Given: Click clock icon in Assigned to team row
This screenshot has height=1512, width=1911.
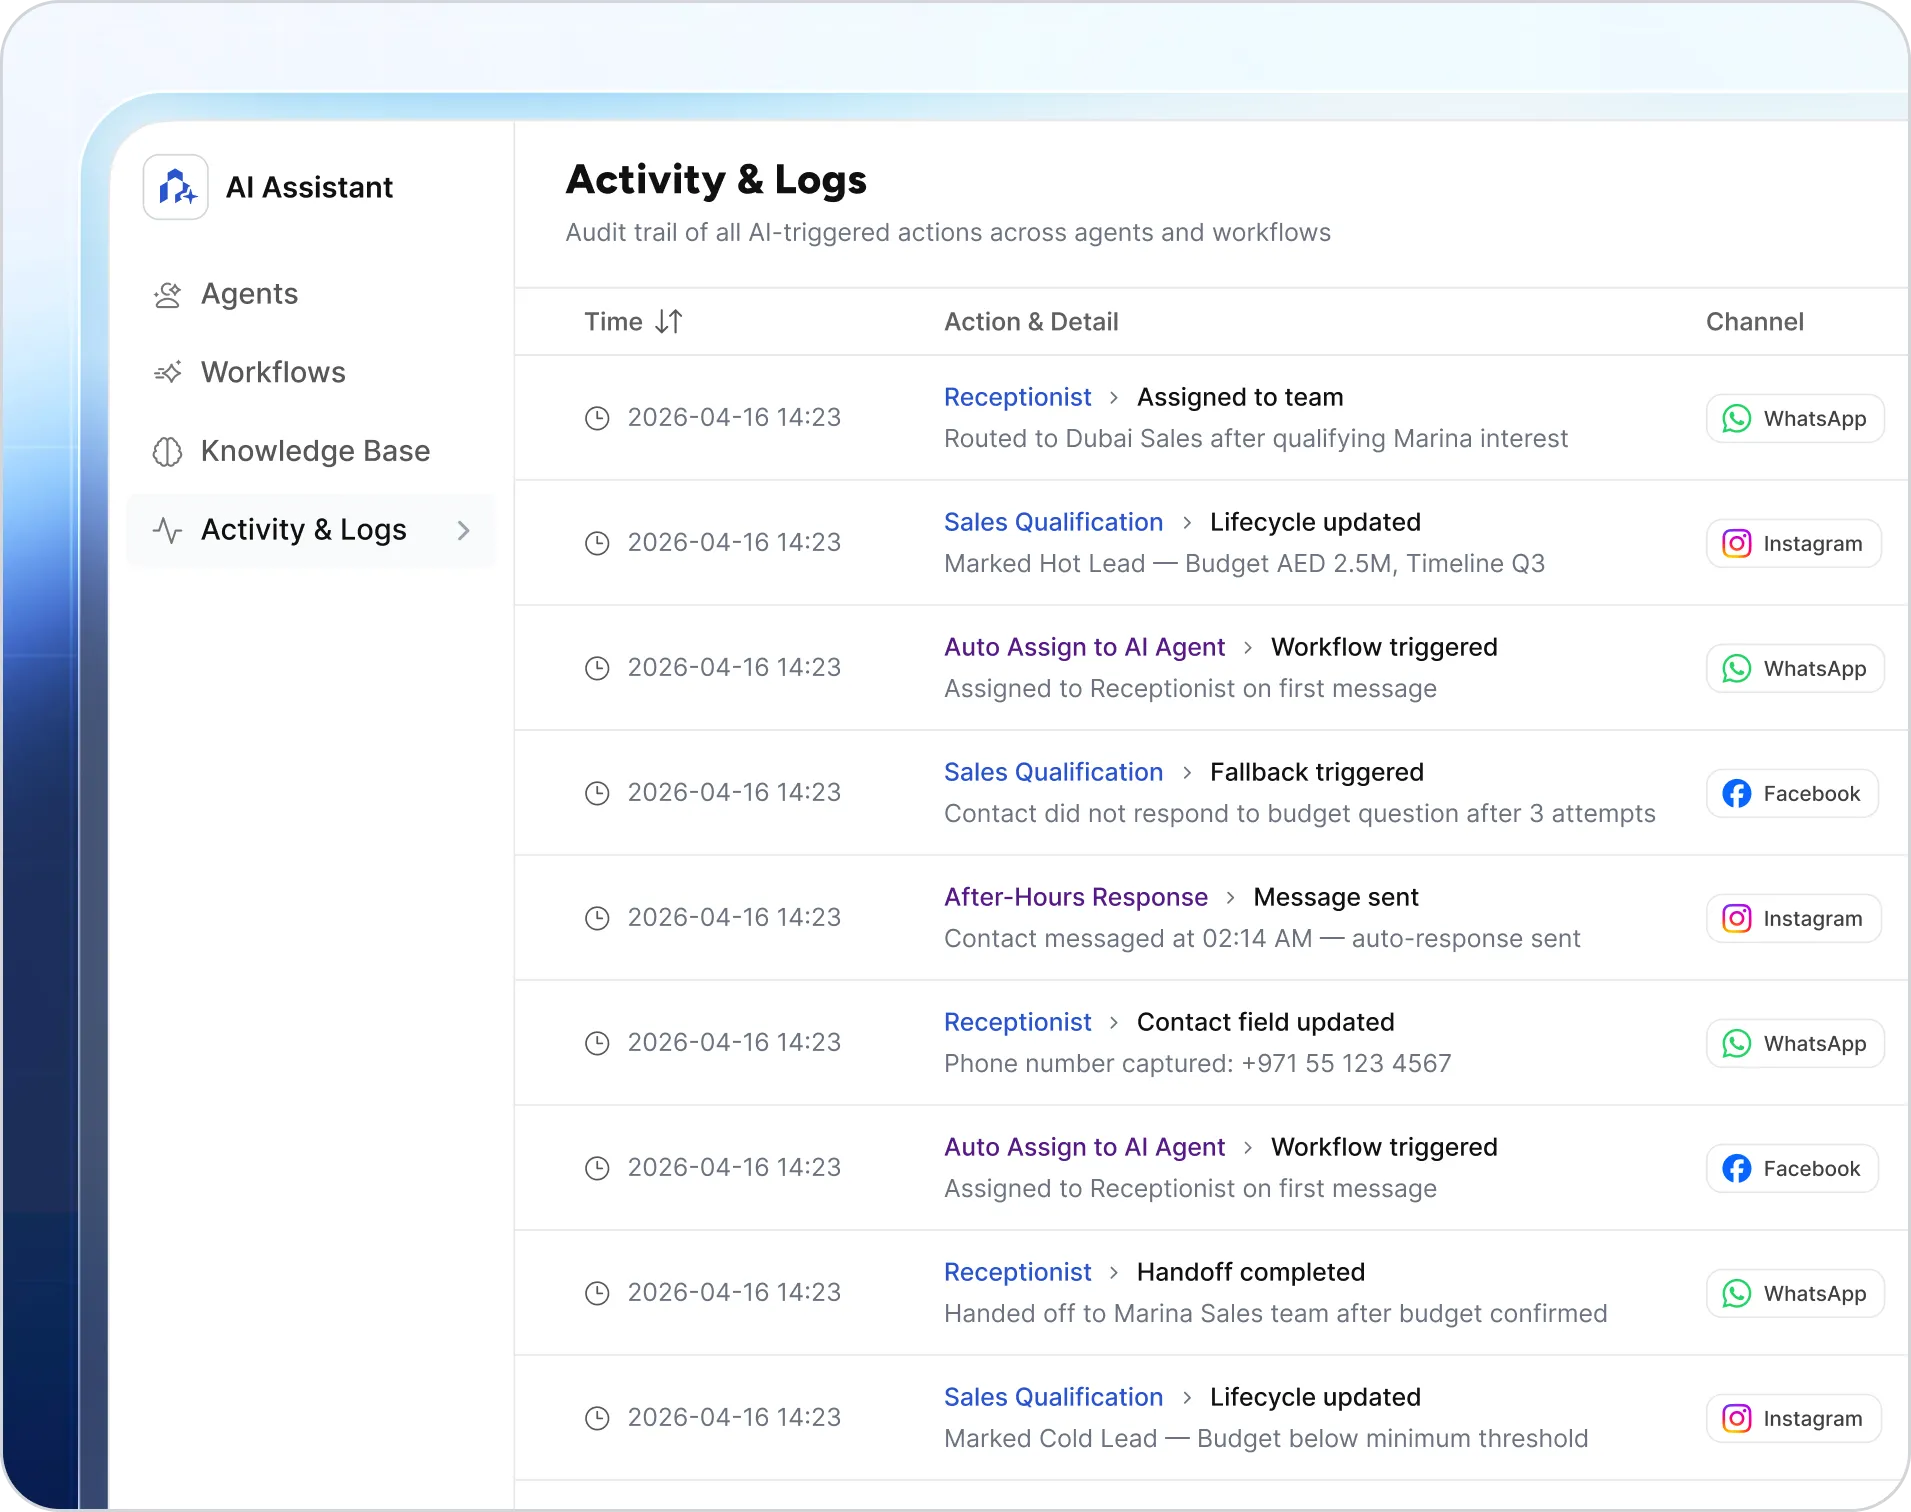Looking at the screenshot, I should 597,418.
